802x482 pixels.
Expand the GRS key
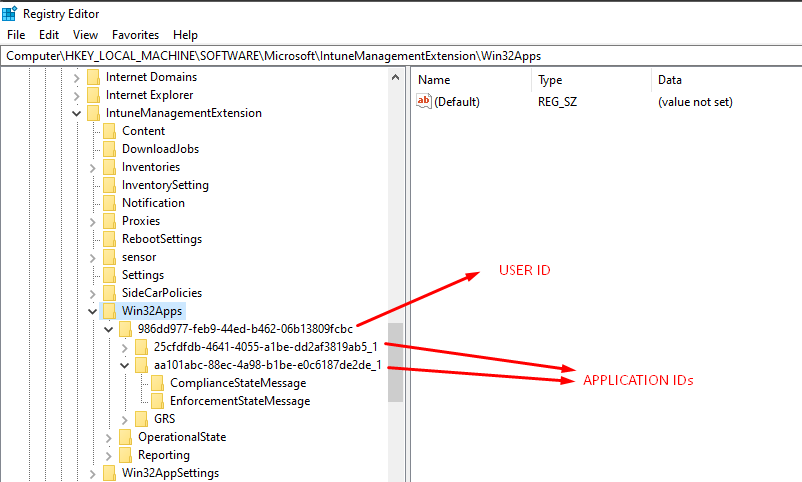point(125,420)
